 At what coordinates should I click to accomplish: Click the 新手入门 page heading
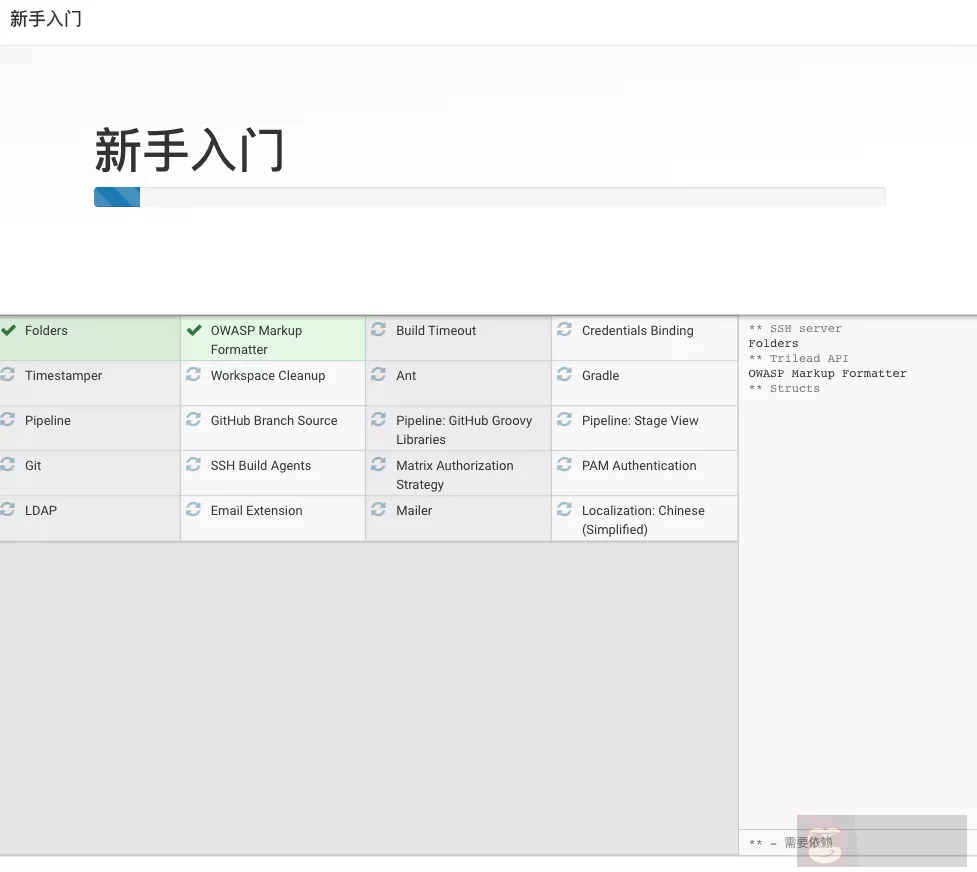[190, 150]
